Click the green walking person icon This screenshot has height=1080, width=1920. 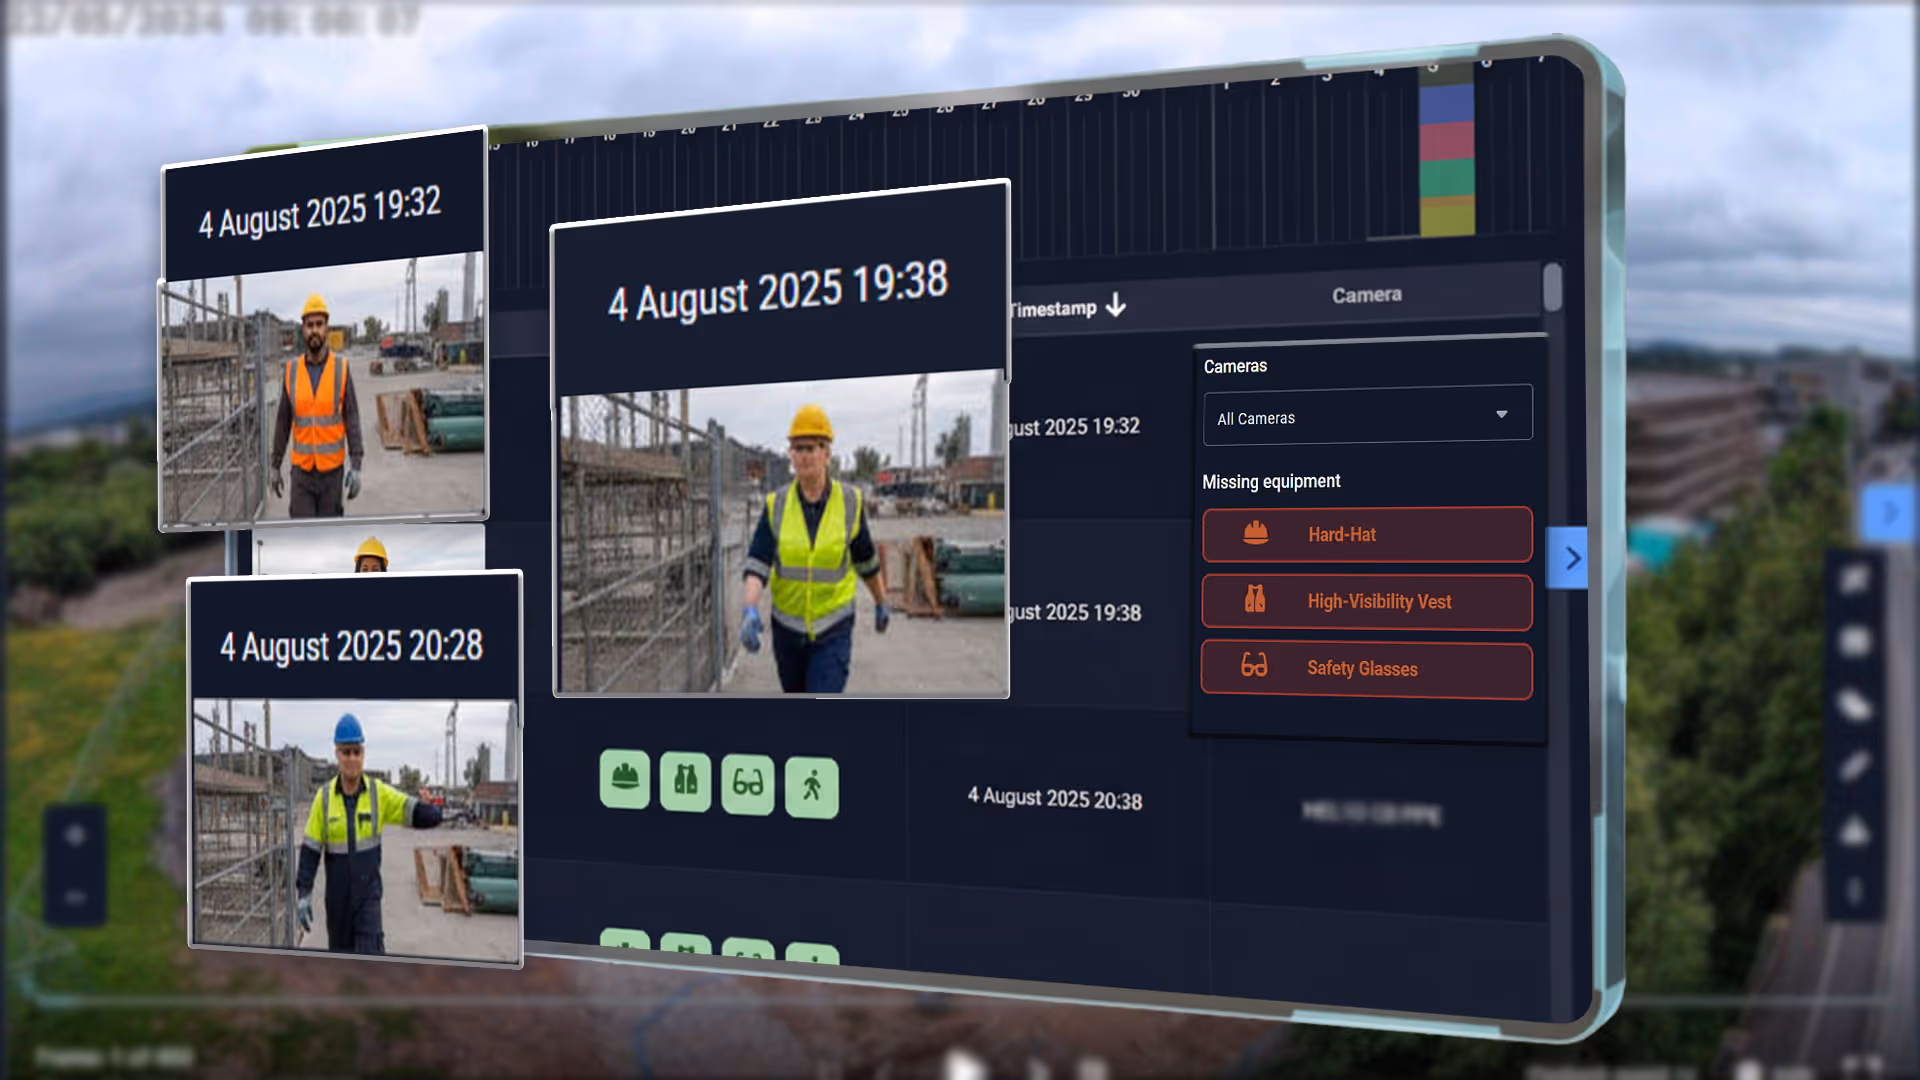[812, 787]
